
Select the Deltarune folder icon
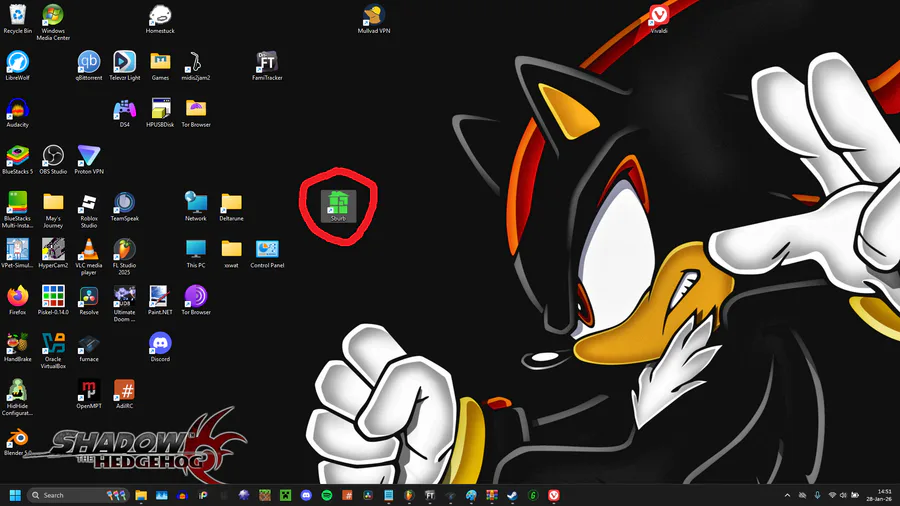[231, 207]
